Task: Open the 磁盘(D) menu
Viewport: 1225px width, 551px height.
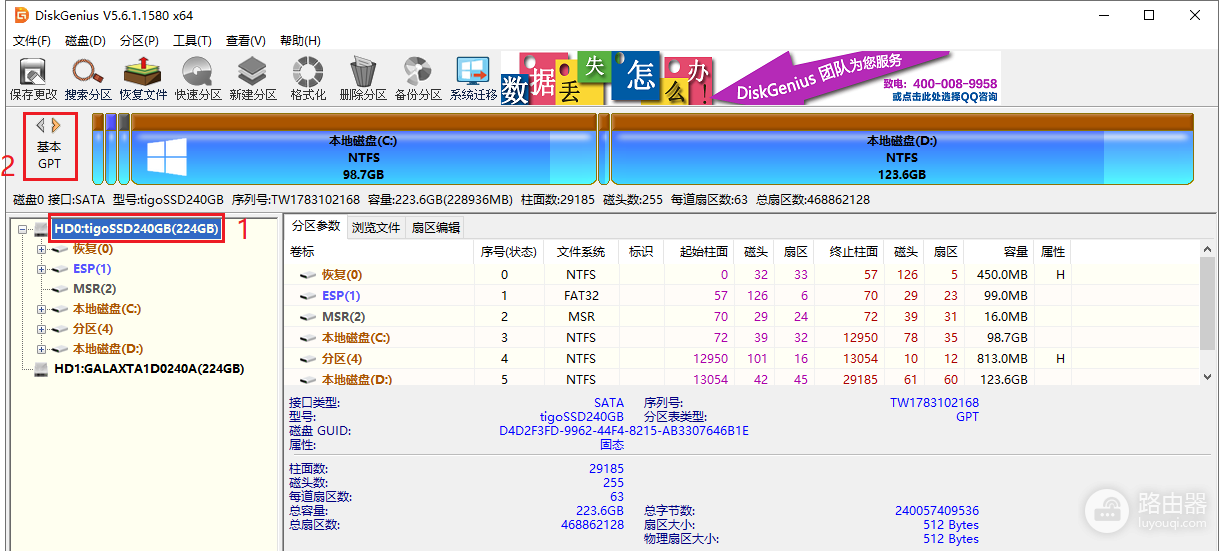Action: [85, 41]
